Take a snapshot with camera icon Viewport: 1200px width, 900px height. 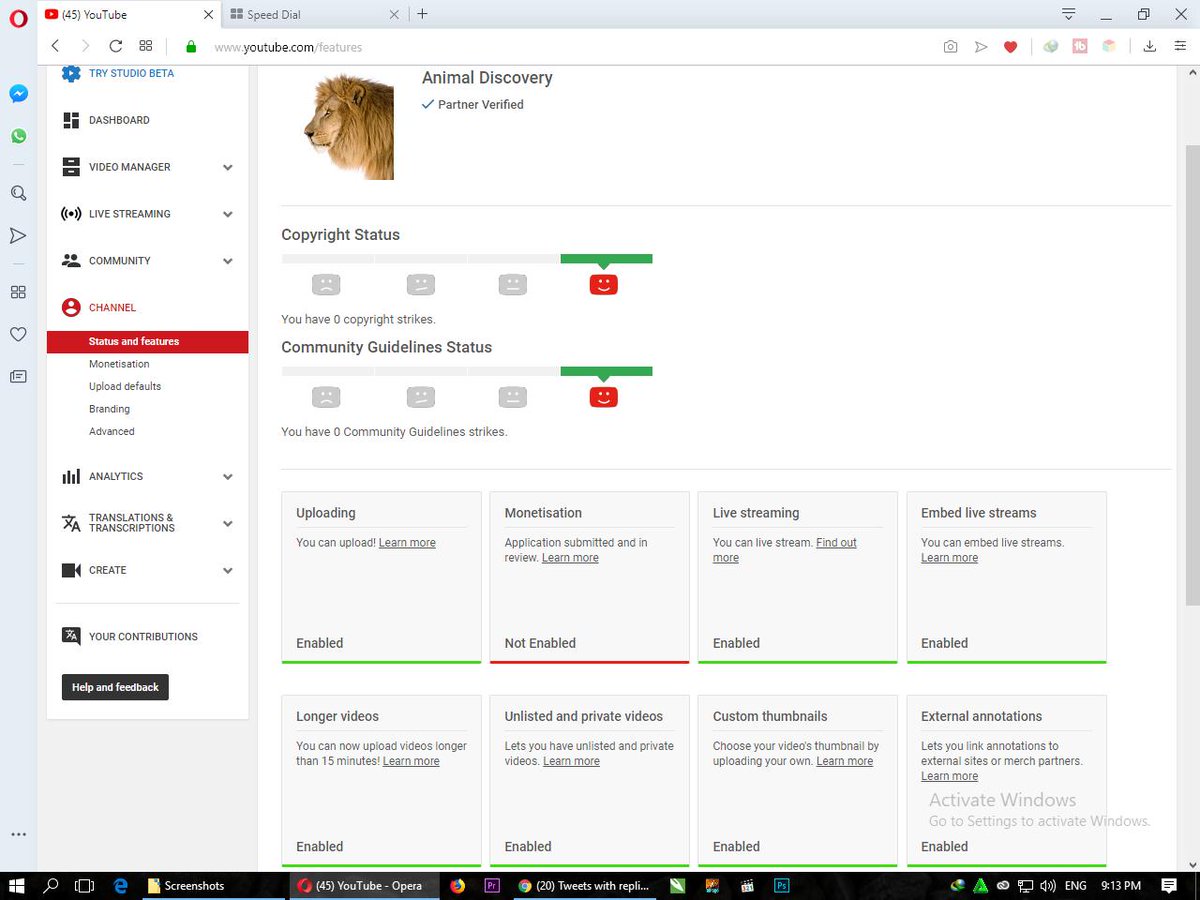(950, 47)
